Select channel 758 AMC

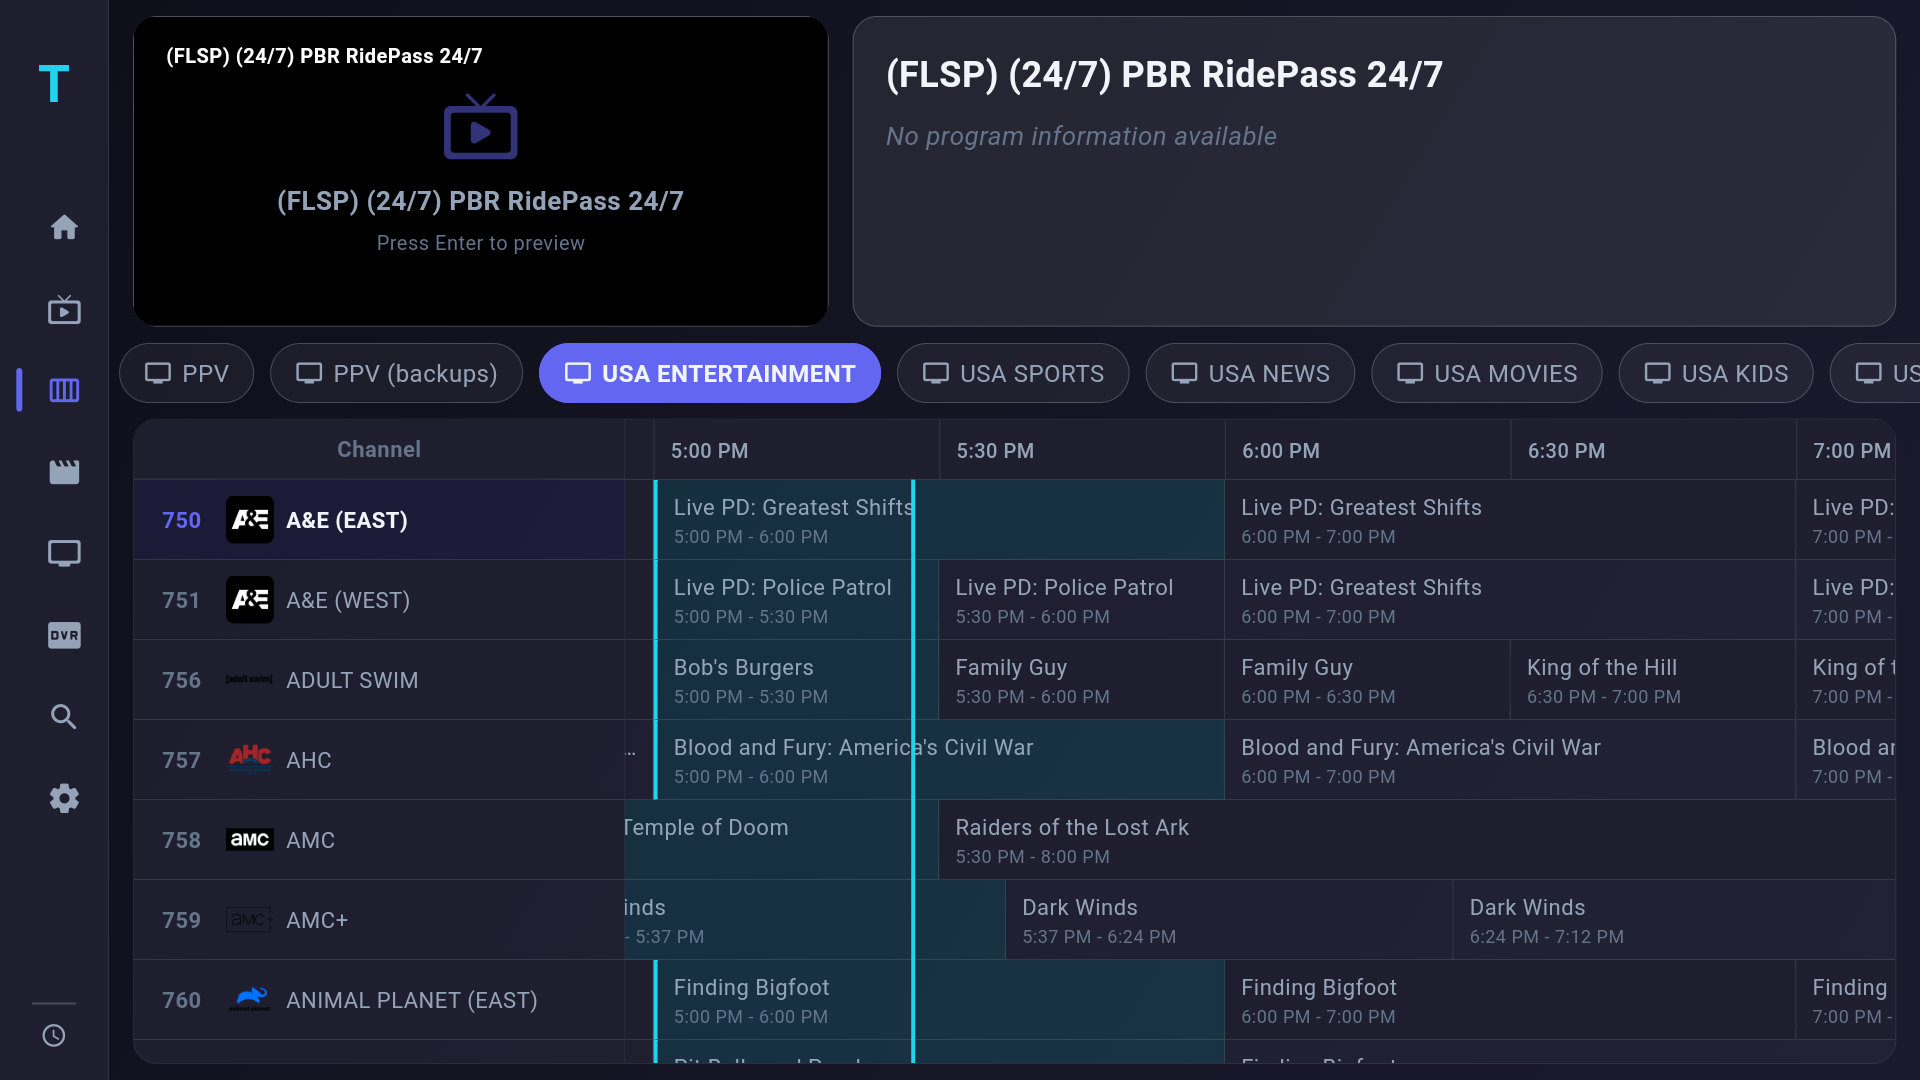tap(379, 840)
